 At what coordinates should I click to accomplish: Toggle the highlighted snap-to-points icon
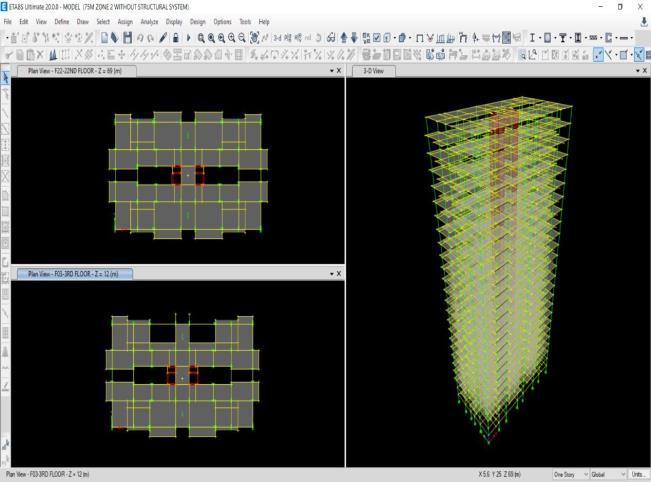tap(598, 55)
